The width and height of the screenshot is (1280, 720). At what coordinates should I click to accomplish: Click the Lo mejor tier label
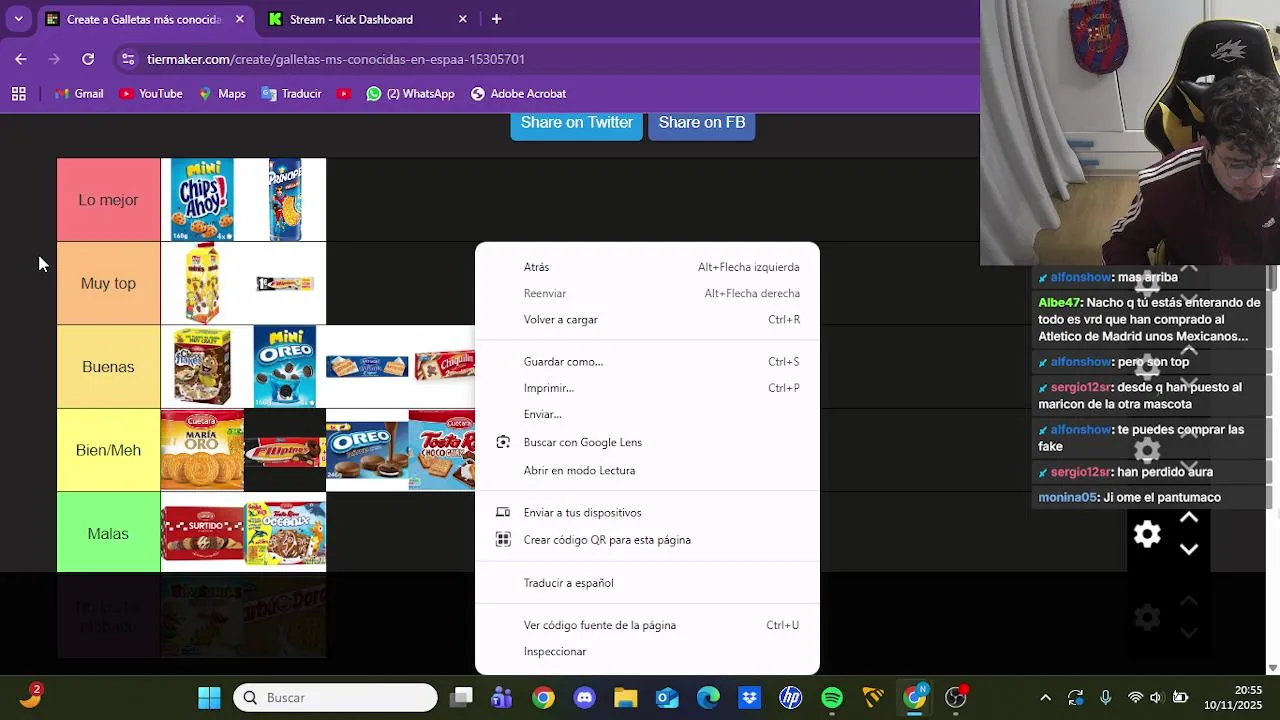click(x=108, y=200)
